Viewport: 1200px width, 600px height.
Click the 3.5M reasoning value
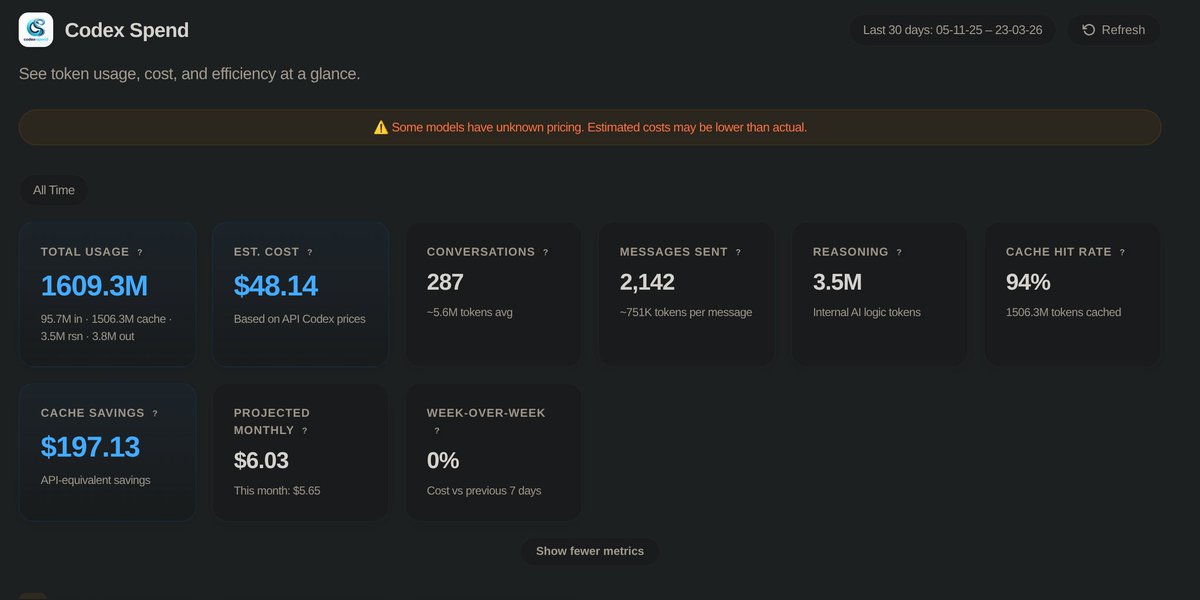pyautogui.click(x=837, y=283)
